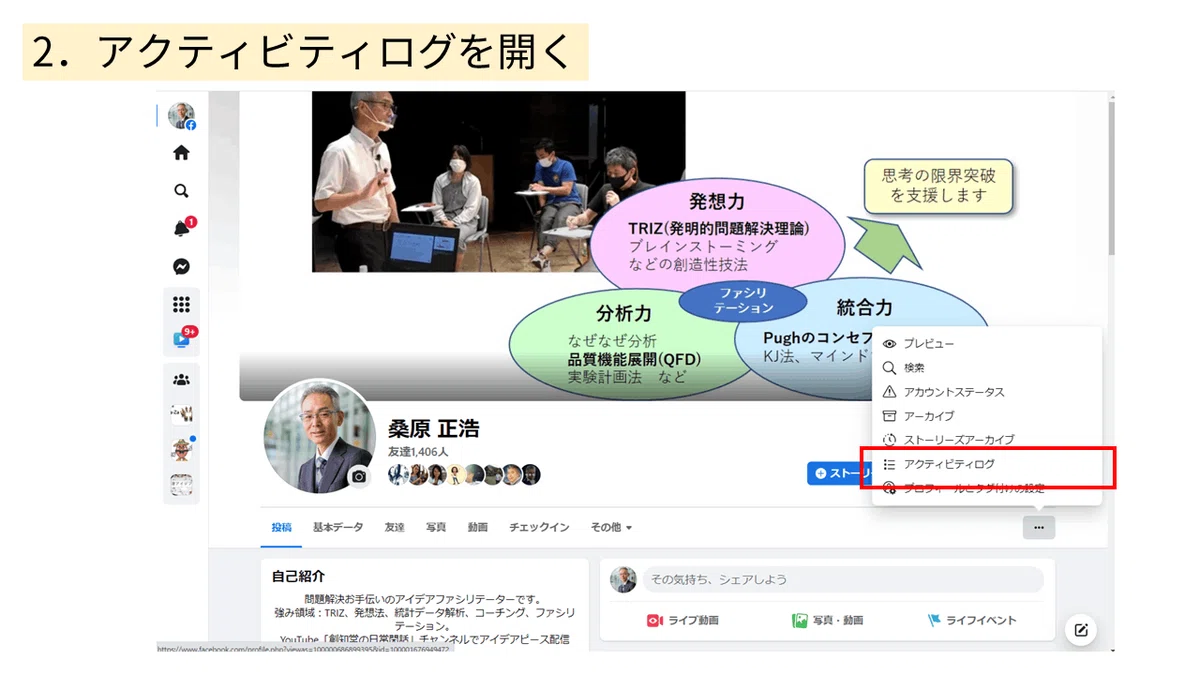
Task: Open notifications bell icon
Action: point(182,229)
